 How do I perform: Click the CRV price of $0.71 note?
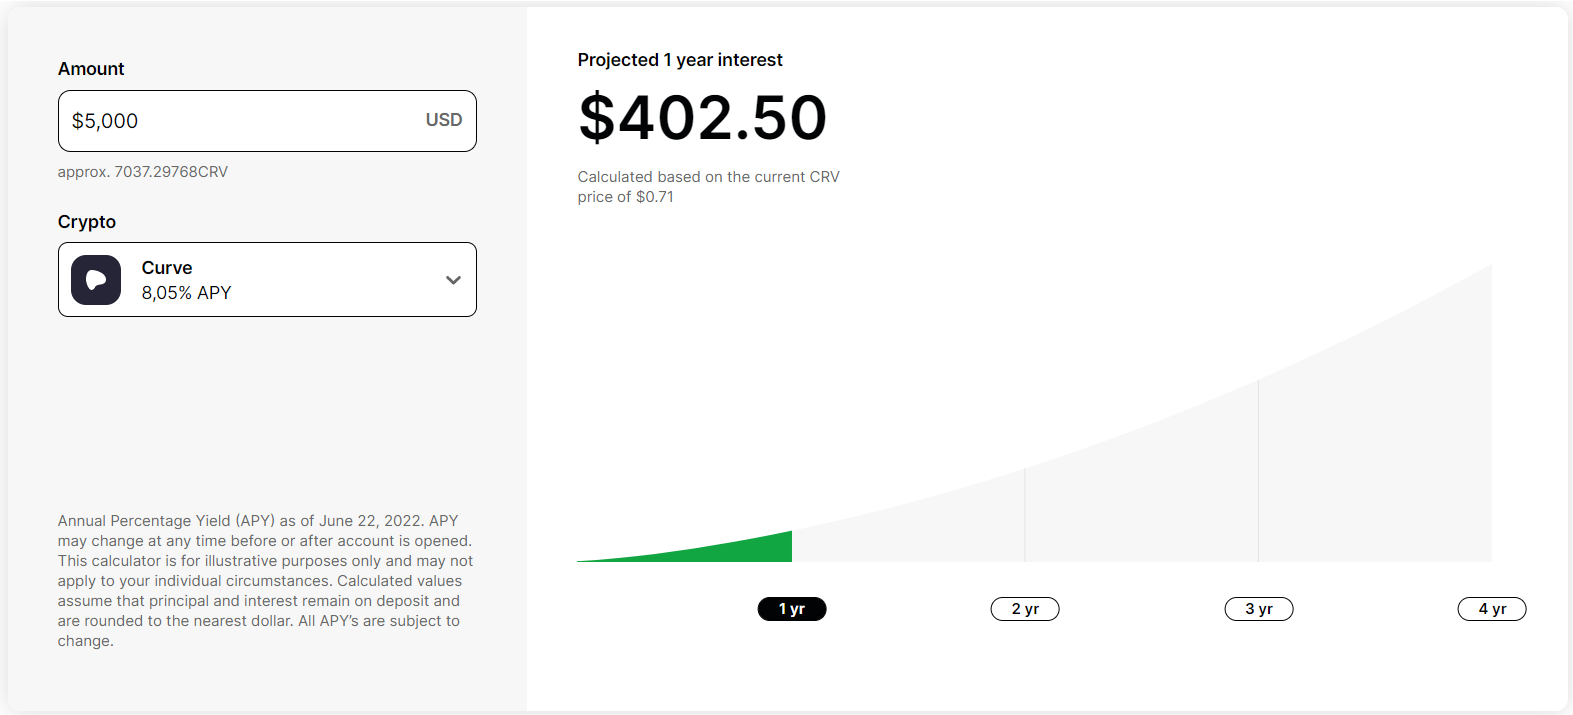[x=708, y=187]
